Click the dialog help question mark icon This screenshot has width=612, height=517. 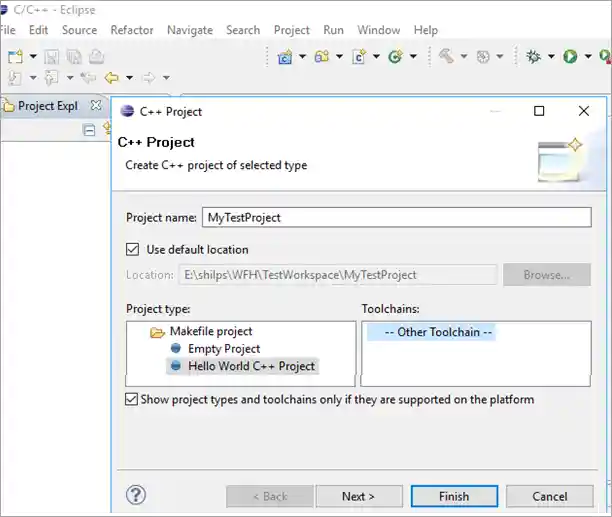[x=136, y=495]
